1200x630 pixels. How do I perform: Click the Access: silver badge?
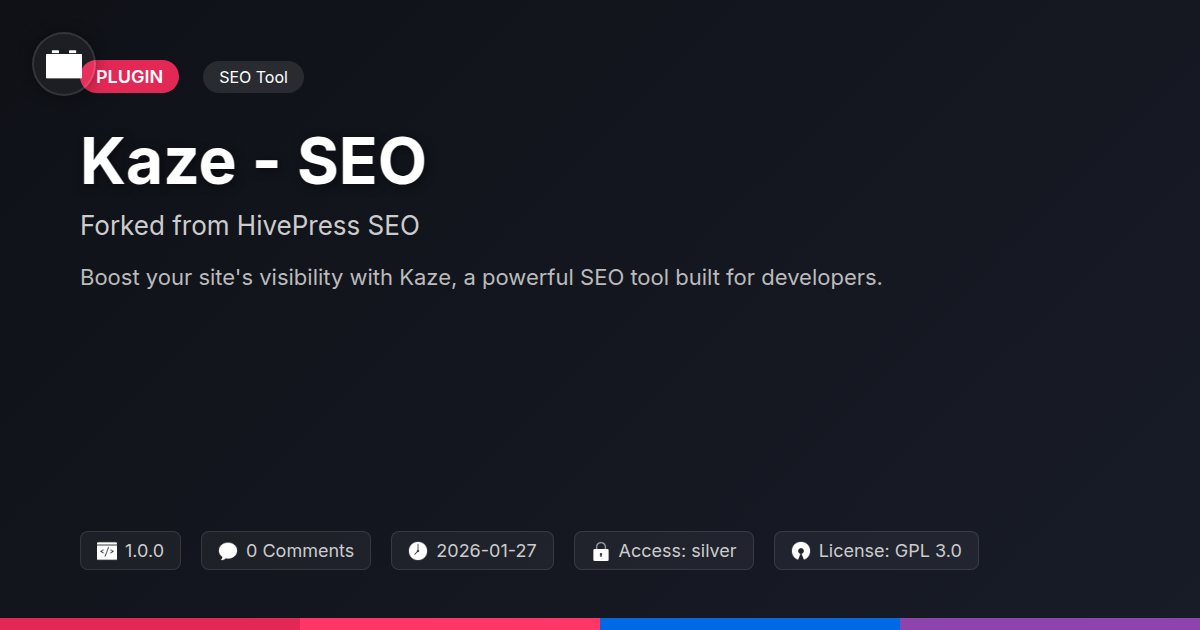pos(664,551)
